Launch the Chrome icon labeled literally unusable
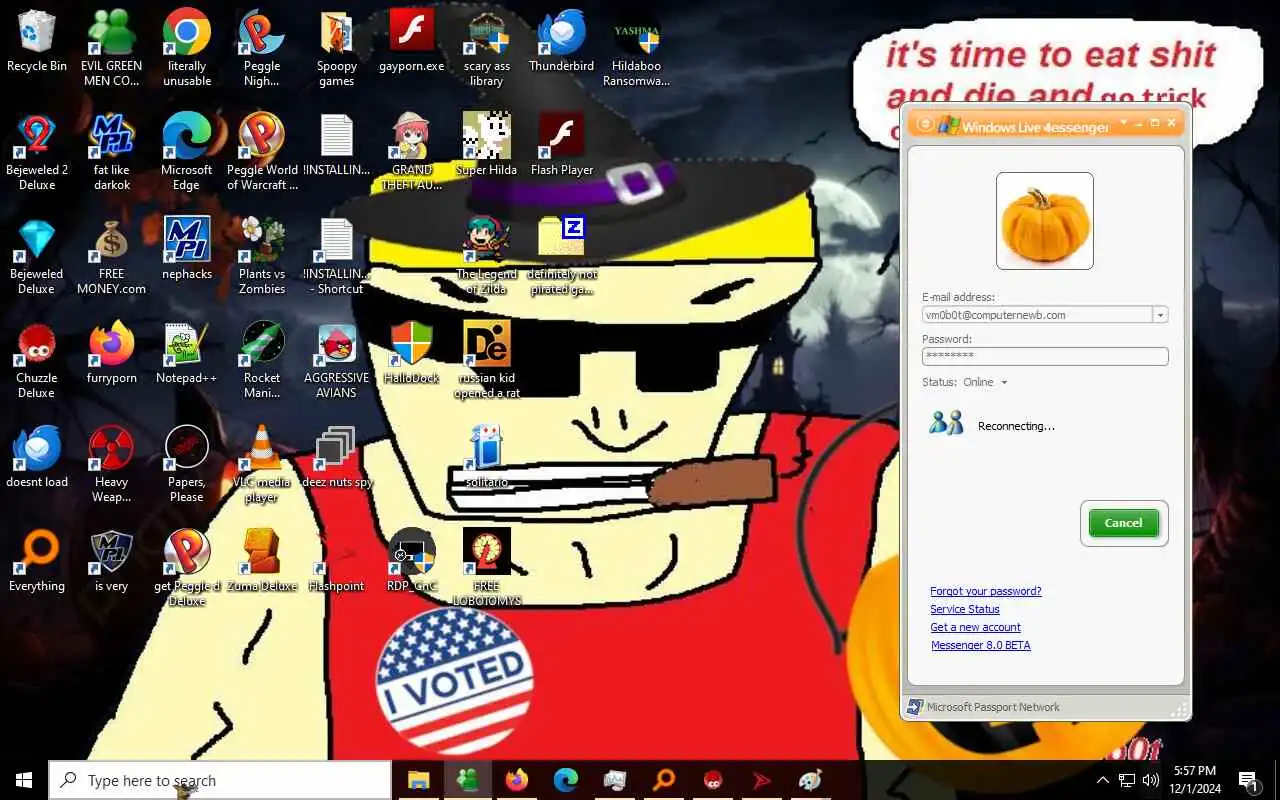The width and height of the screenshot is (1280, 800). coord(187,48)
